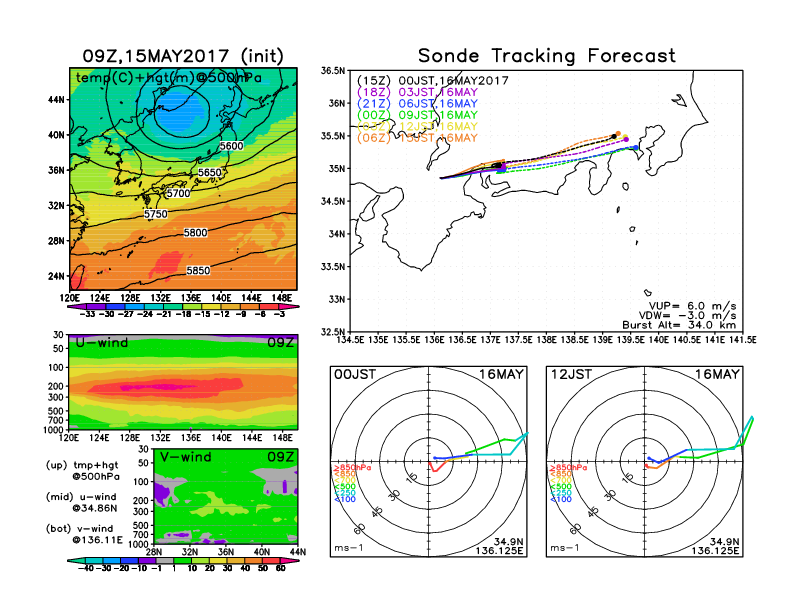Click the orange 06Z trajectory endpoint dot

point(619,133)
